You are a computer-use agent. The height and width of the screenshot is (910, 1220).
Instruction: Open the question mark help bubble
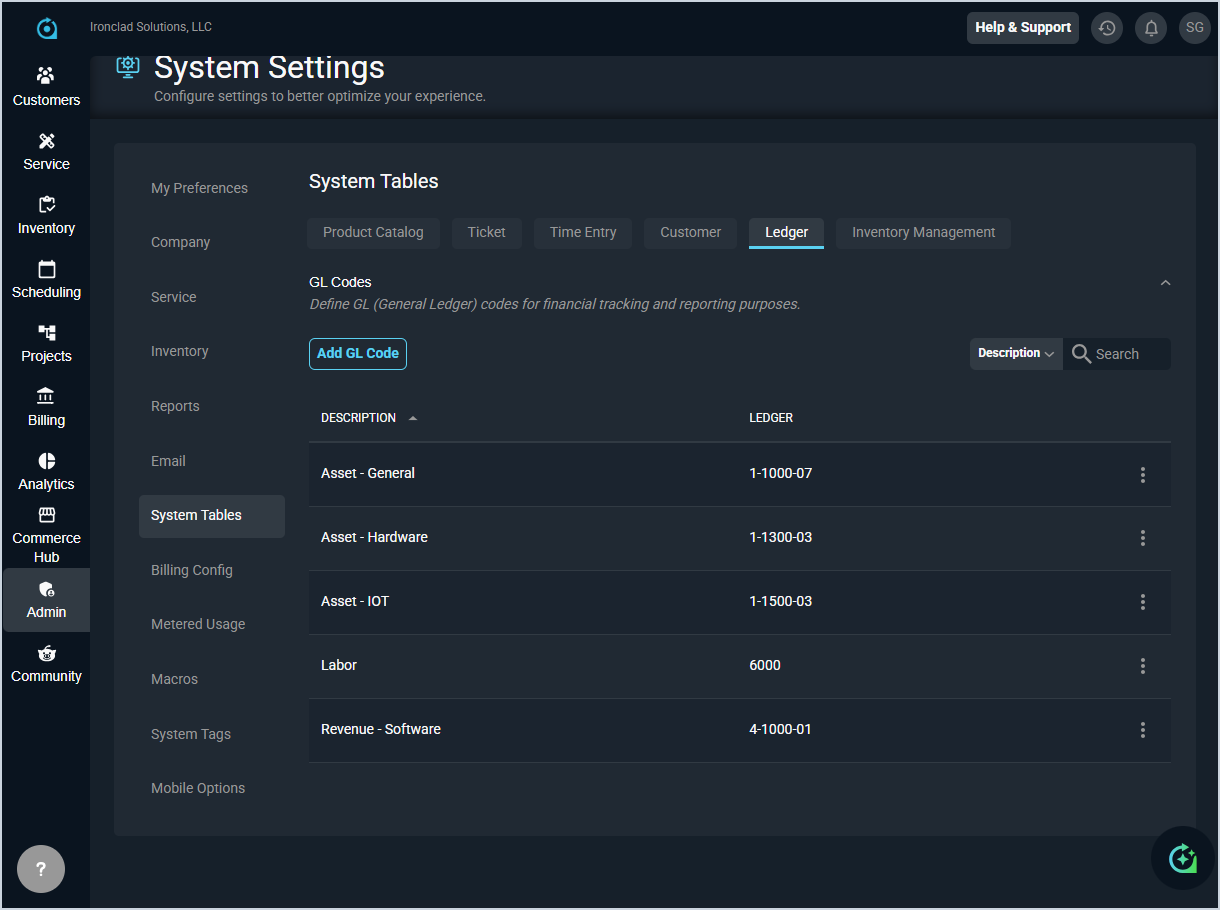(41, 869)
